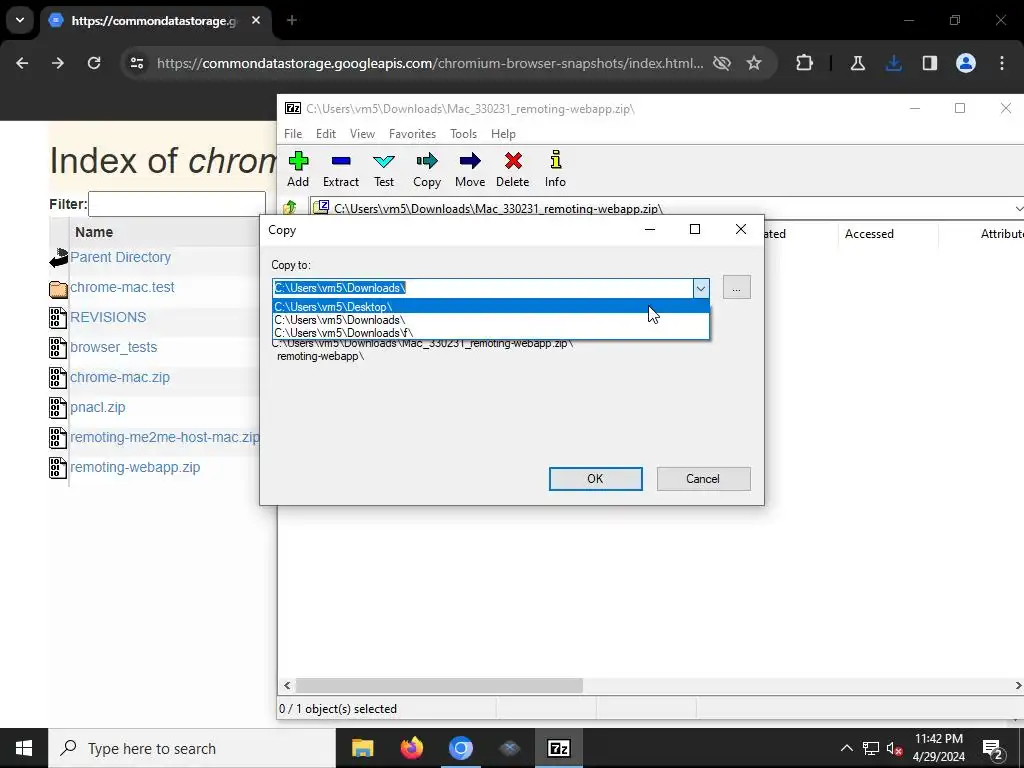
Task: Open File Explorer from taskbar
Action: click(362, 748)
